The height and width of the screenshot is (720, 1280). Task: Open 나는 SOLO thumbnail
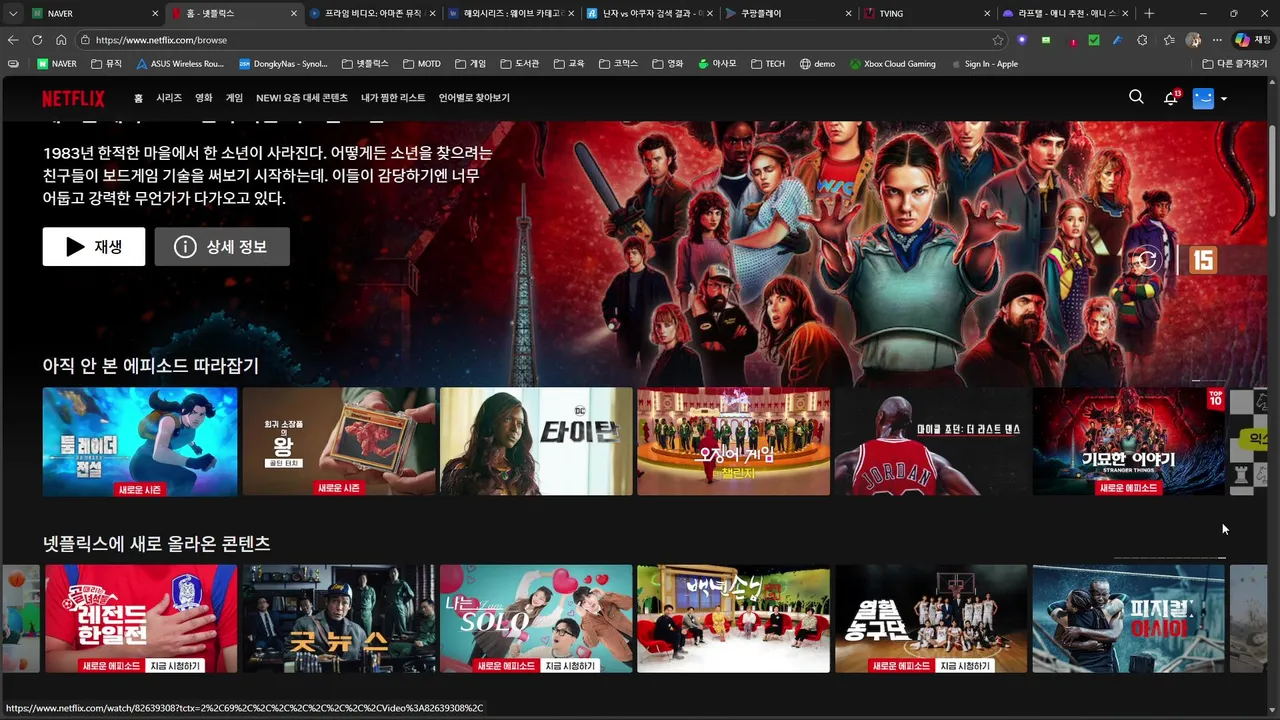click(x=536, y=619)
